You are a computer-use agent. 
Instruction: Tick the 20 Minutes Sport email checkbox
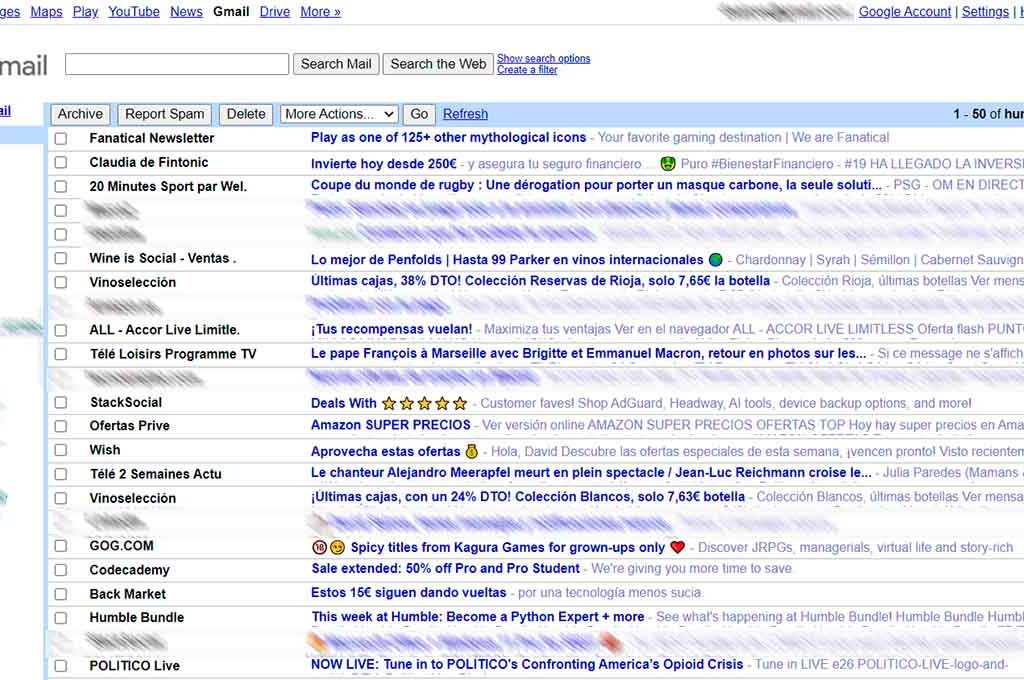click(x=61, y=187)
